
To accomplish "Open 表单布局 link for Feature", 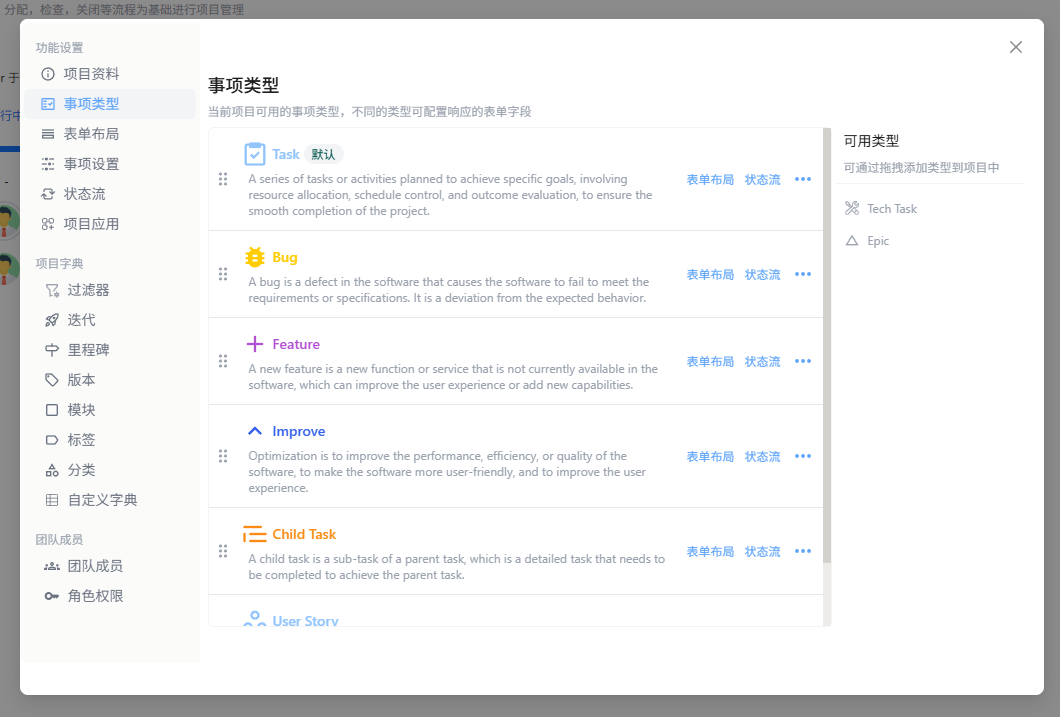I will (x=710, y=362).
